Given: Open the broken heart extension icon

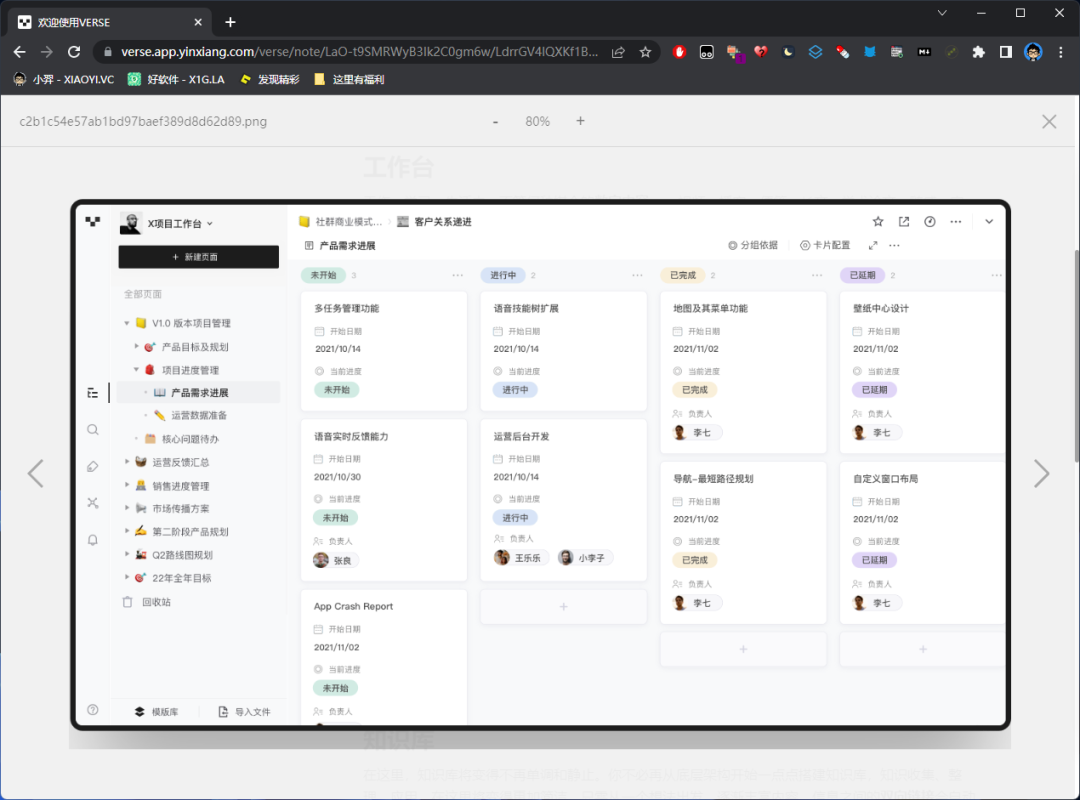Looking at the screenshot, I should [761, 52].
